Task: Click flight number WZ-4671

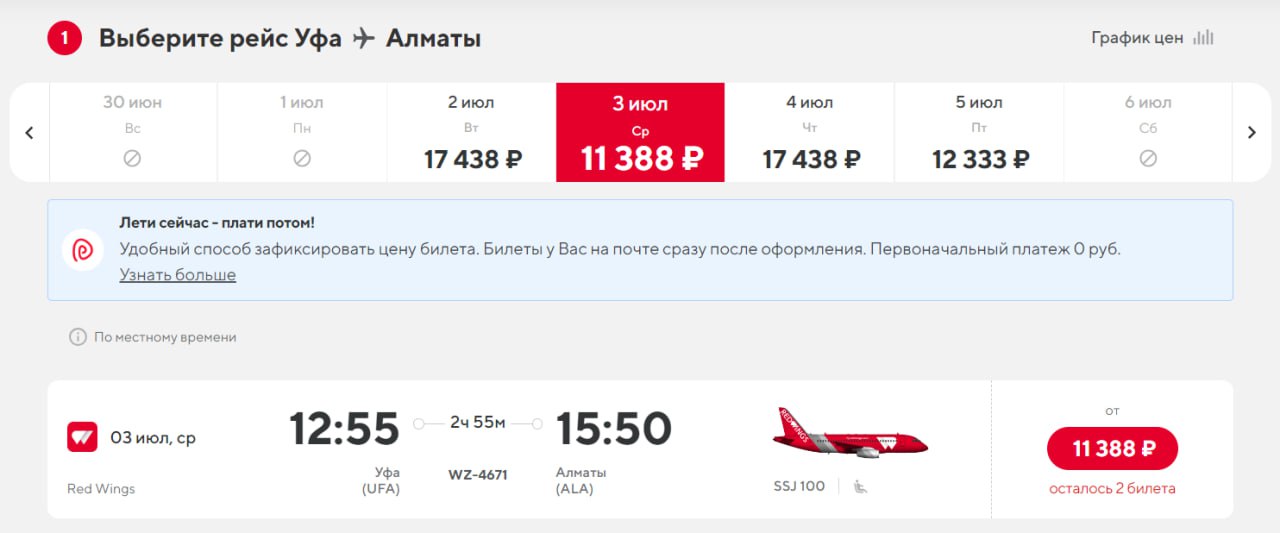Action: click(478, 475)
